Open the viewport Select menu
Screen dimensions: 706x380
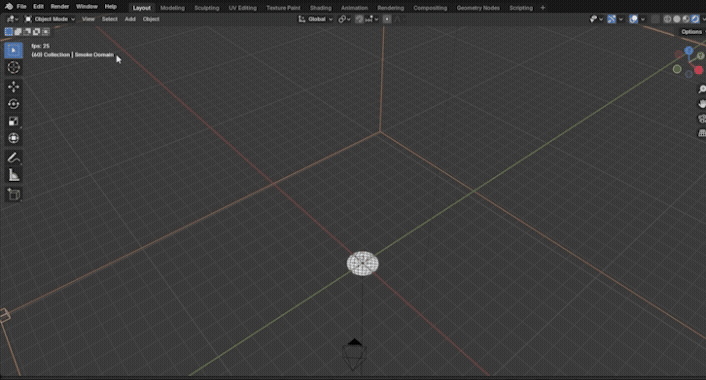109,19
